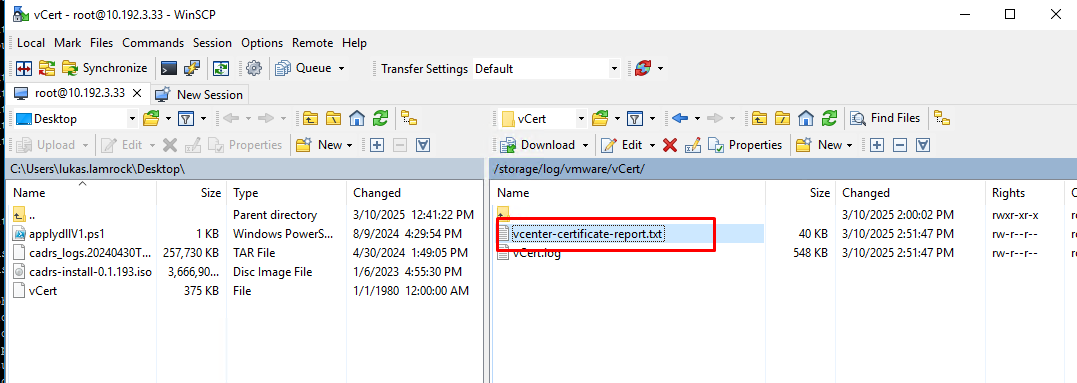The image size is (1077, 383).
Task: Toggle the local directory tree icon
Action: point(409,119)
